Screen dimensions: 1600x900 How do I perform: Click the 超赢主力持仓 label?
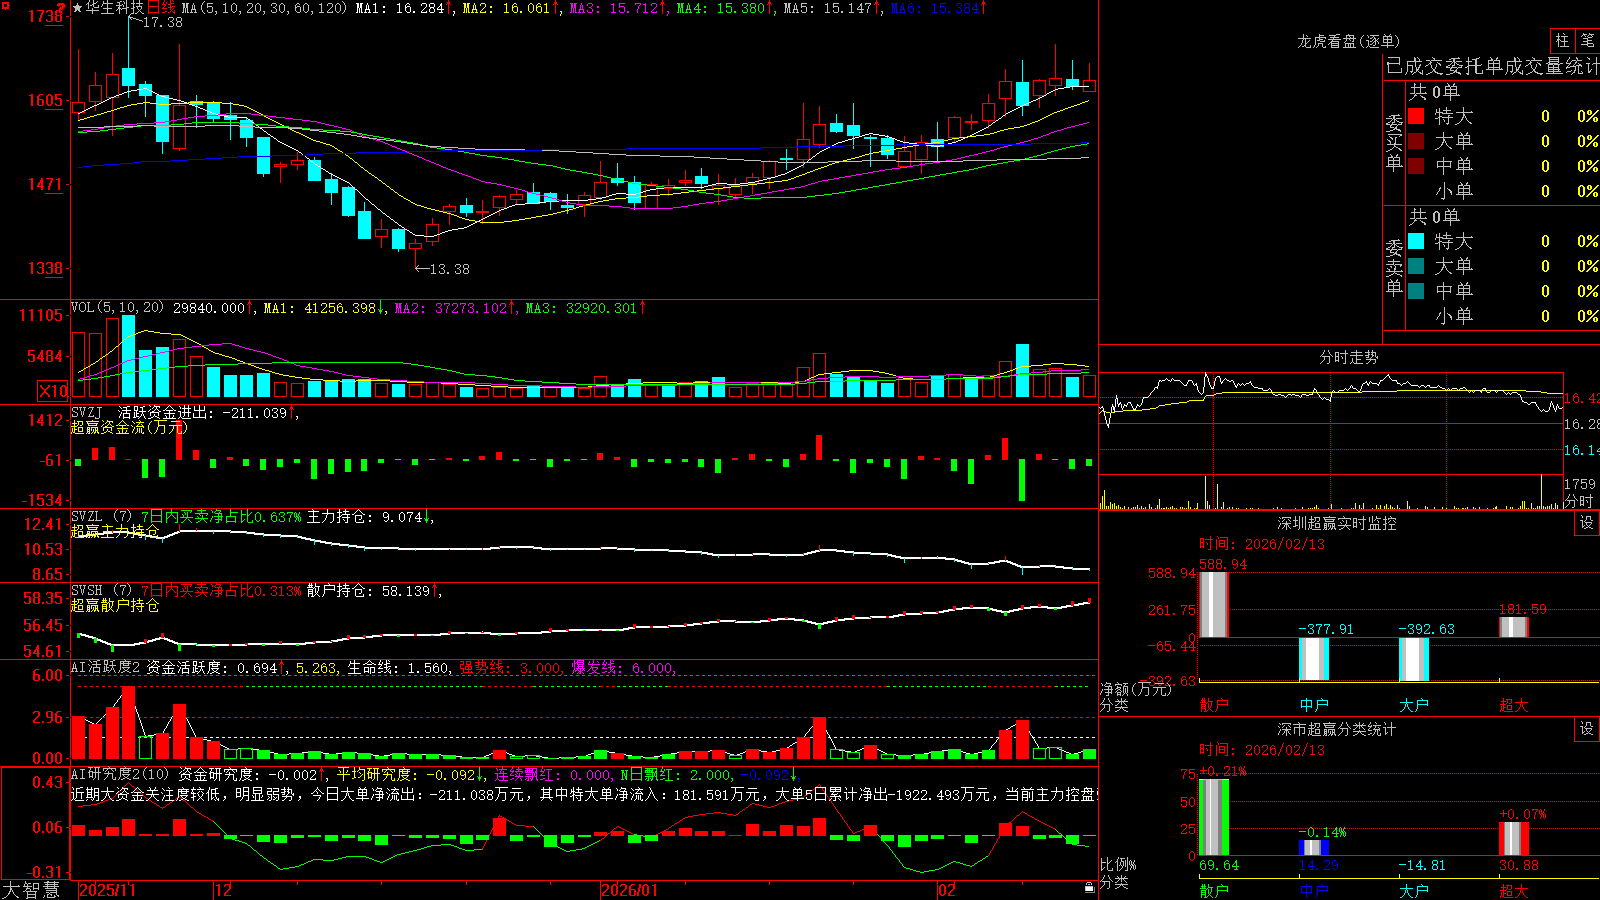coord(114,531)
